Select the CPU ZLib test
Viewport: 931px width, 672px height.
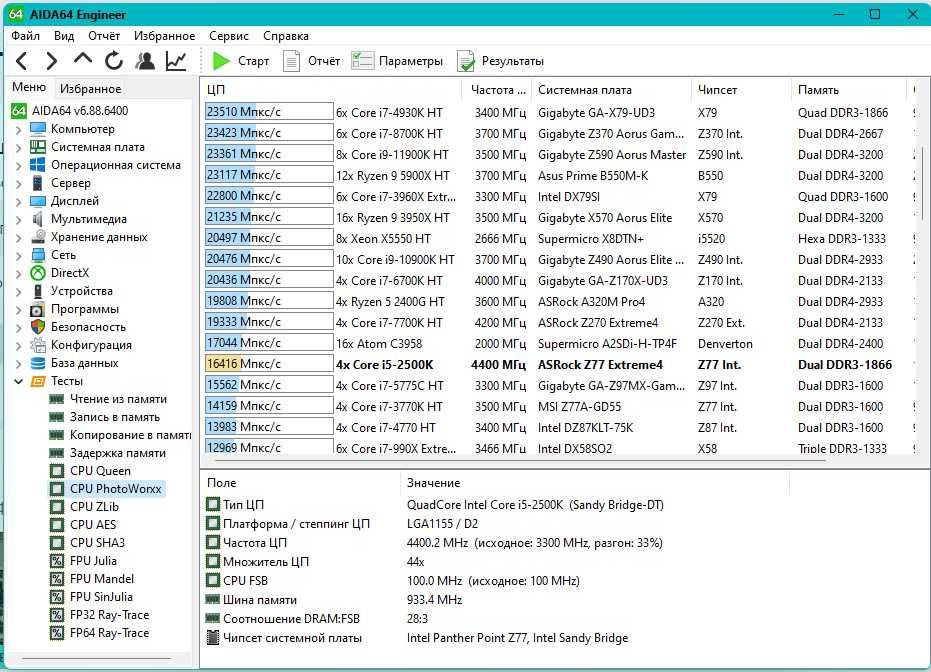click(x=94, y=507)
